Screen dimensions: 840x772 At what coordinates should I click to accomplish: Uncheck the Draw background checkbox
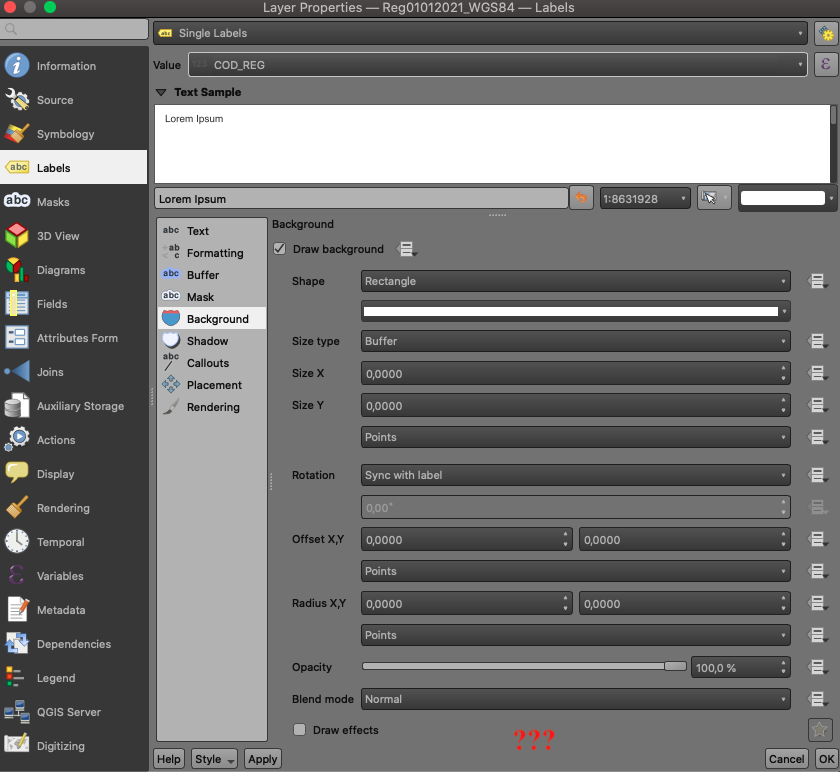pos(279,249)
